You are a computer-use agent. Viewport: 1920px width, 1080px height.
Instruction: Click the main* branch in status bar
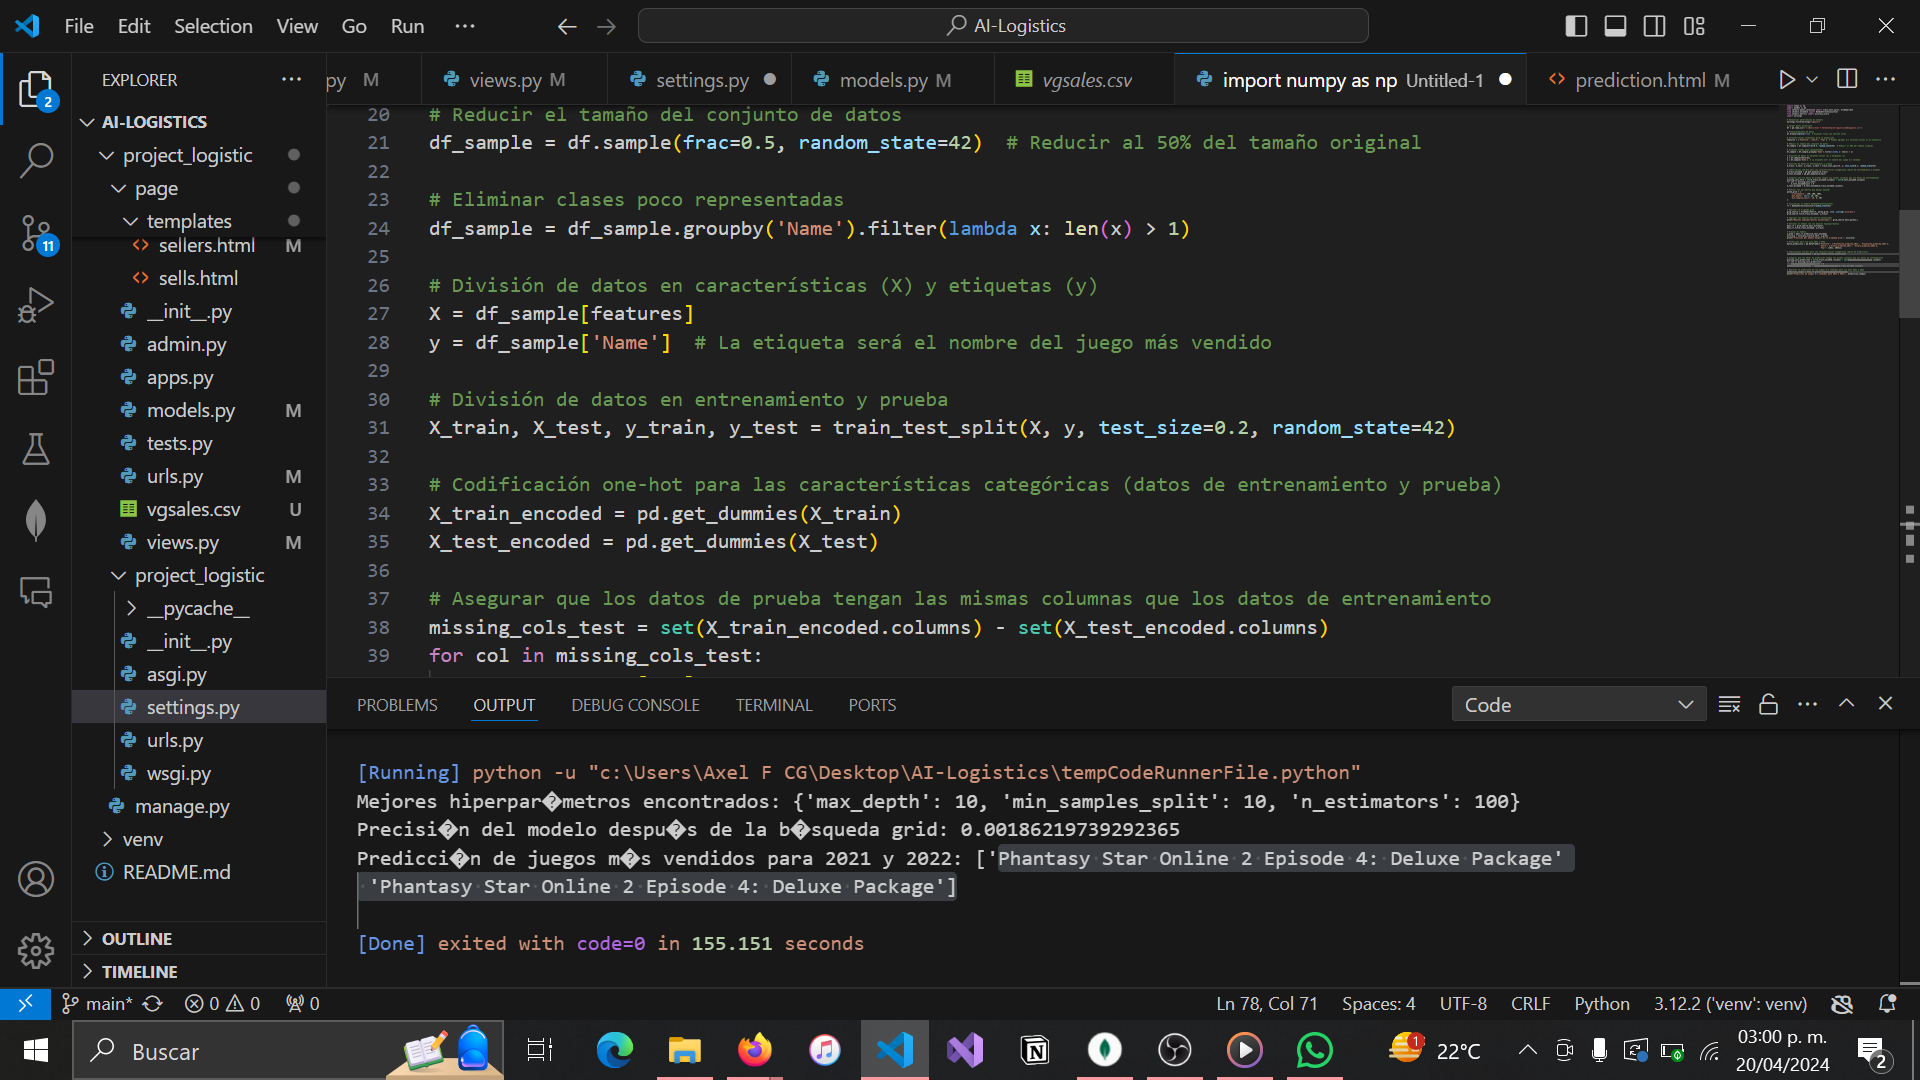[x=98, y=1003]
